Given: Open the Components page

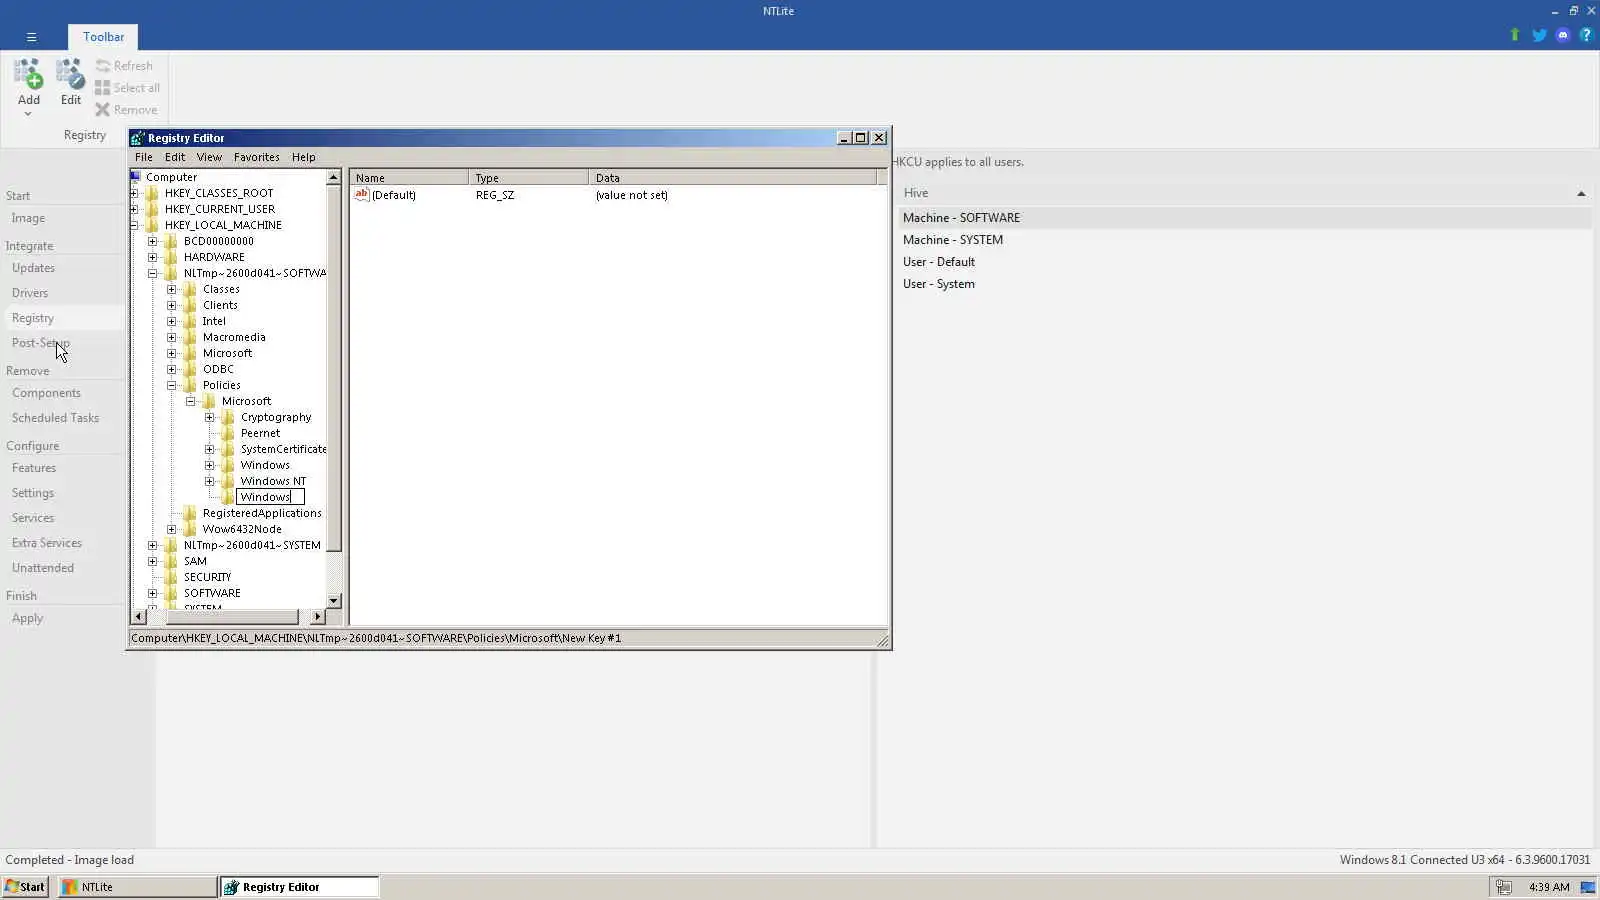Looking at the screenshot, I should tap(46, 393).
